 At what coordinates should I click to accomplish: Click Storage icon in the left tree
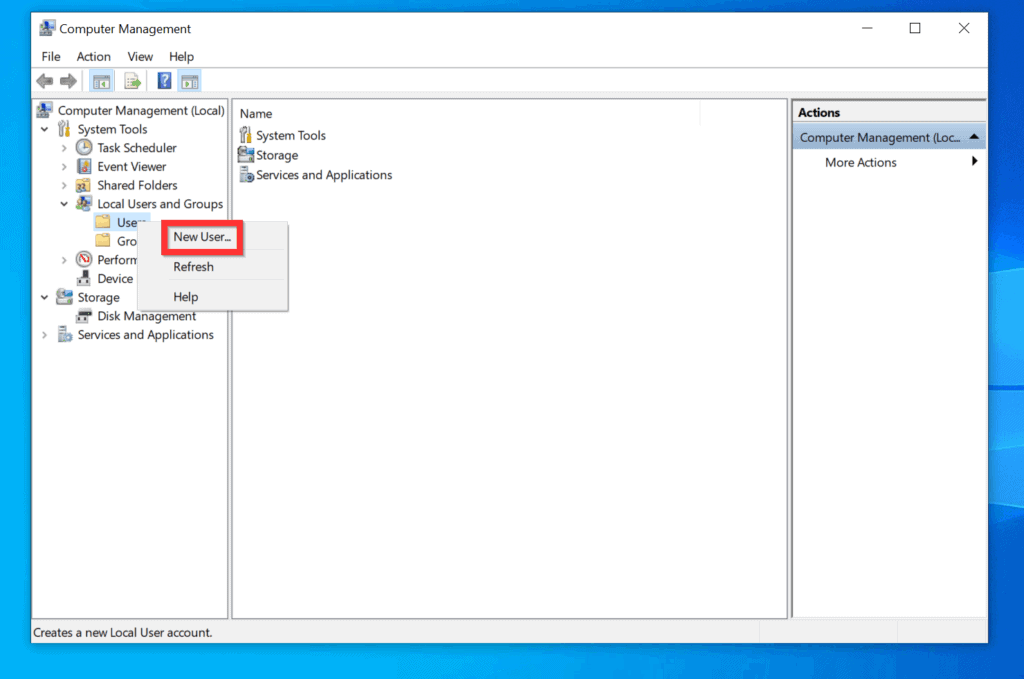tap(64, 297)
